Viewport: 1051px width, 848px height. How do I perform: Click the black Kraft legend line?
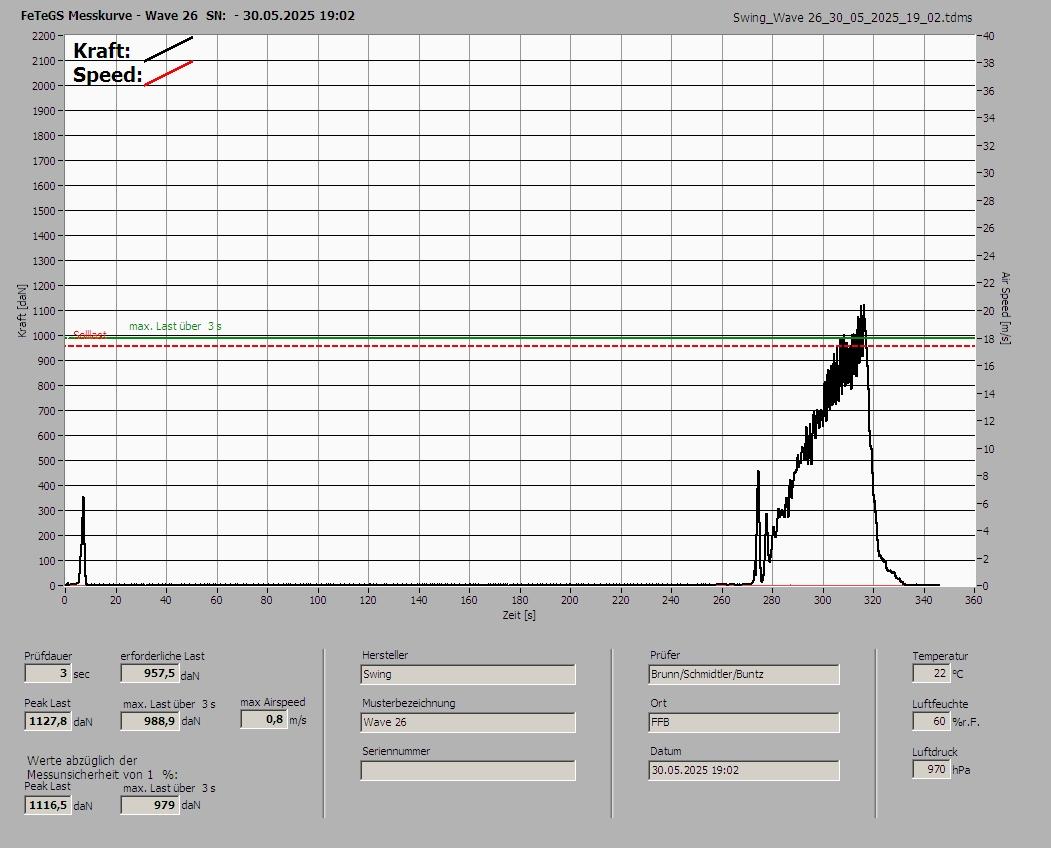point(169,49)
